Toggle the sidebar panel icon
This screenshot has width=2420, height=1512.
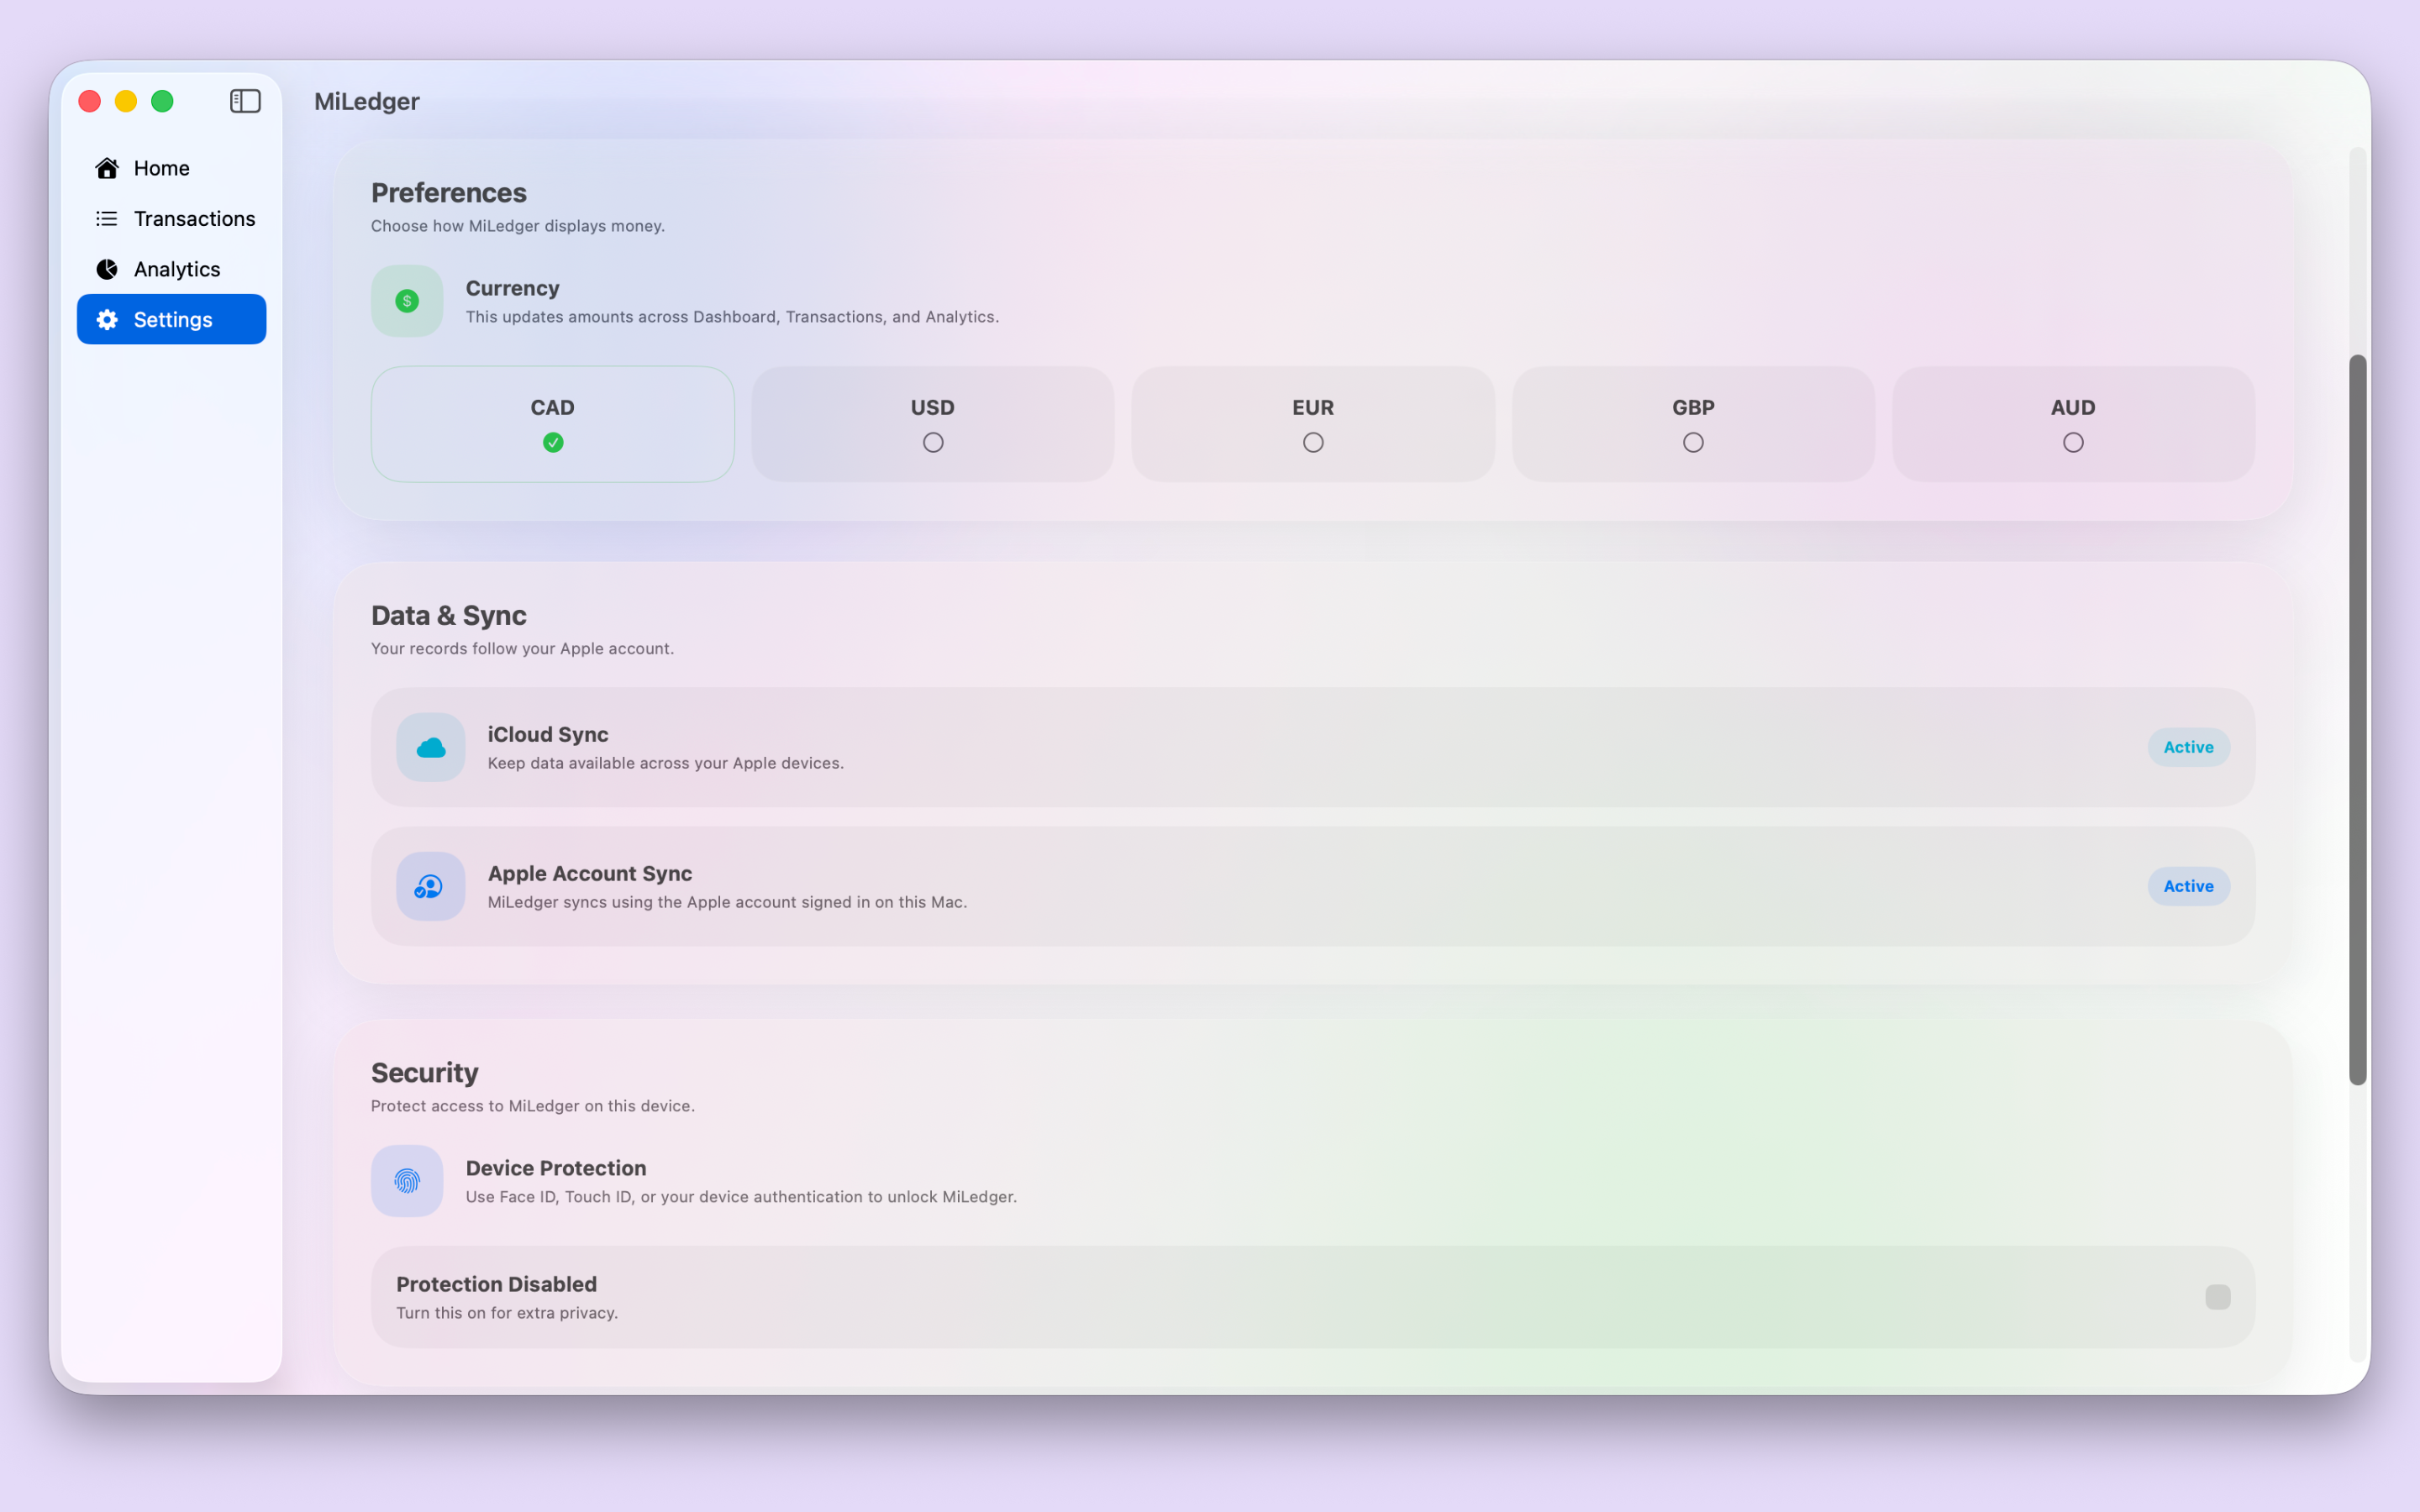click(245, 101)
